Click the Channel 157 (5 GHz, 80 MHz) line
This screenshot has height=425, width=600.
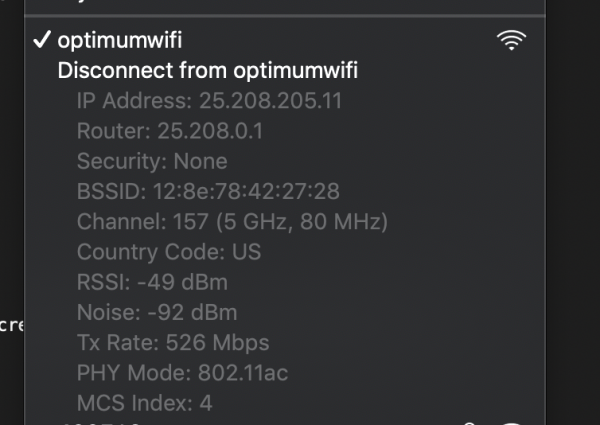point(232,221)
